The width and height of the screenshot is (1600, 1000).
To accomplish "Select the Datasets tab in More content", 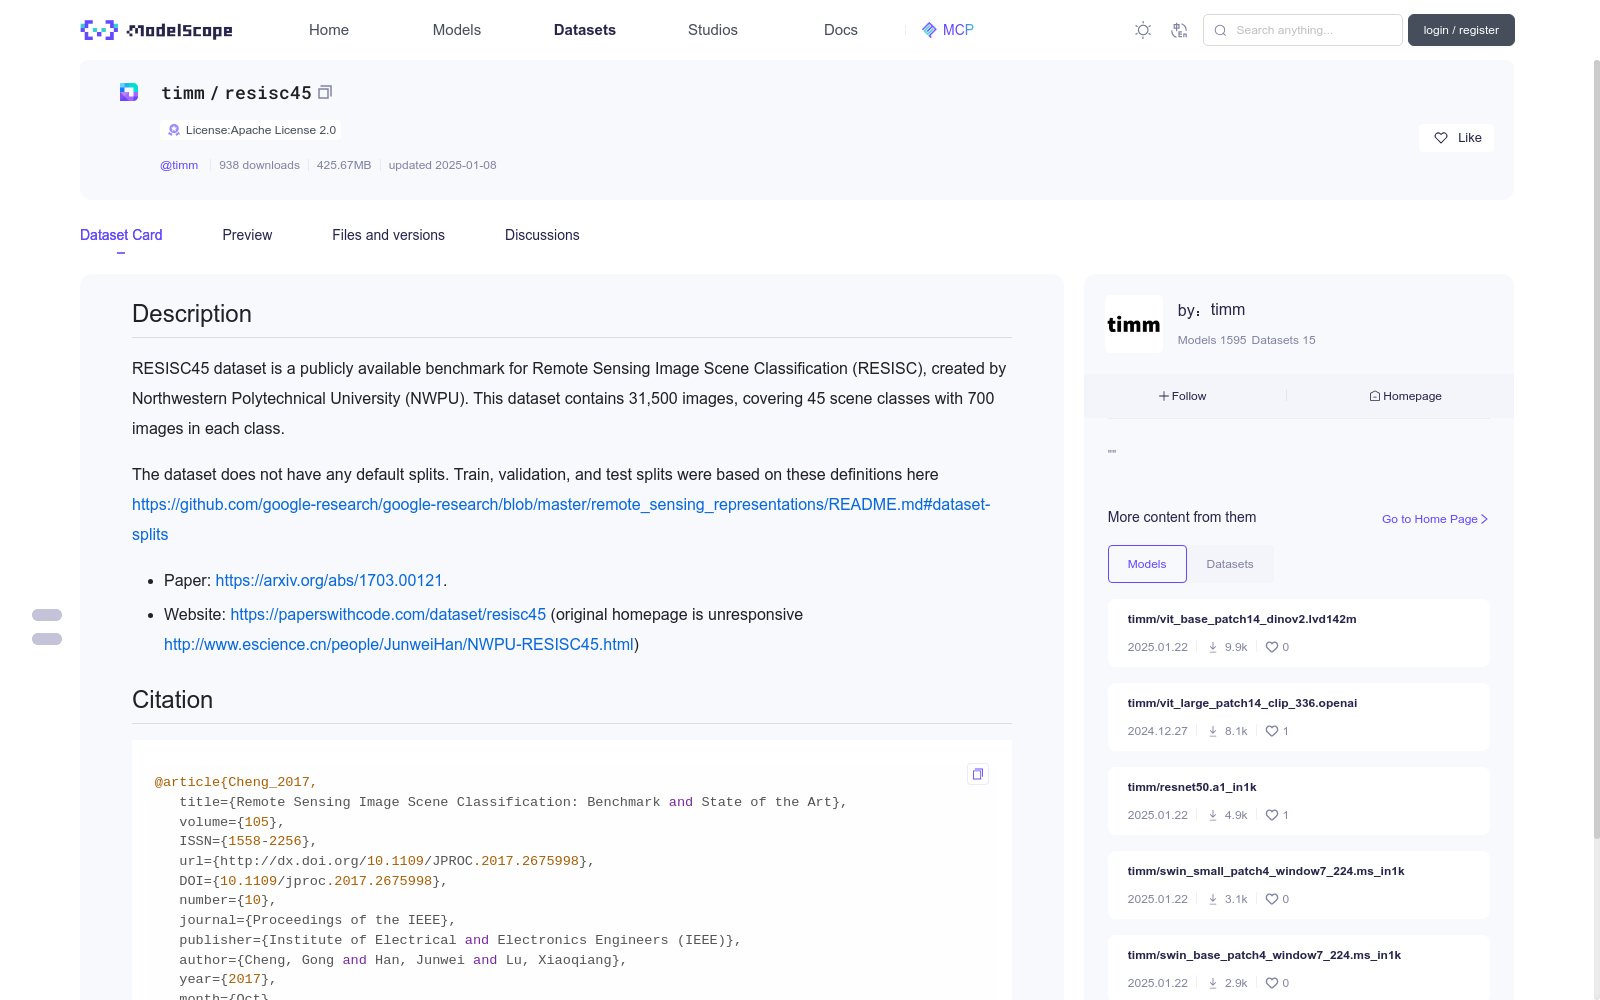I will (x=1230, y=564).
